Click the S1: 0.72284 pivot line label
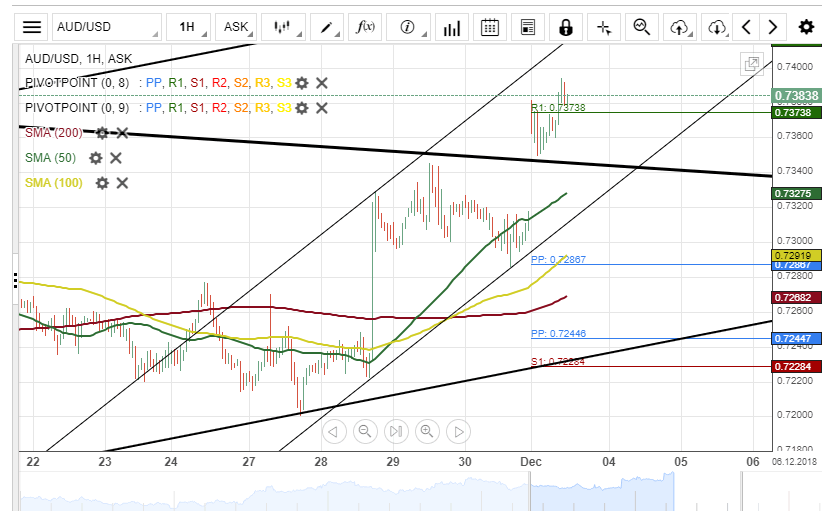The width and height of the screenshot is (829, 522). point(558,362)
